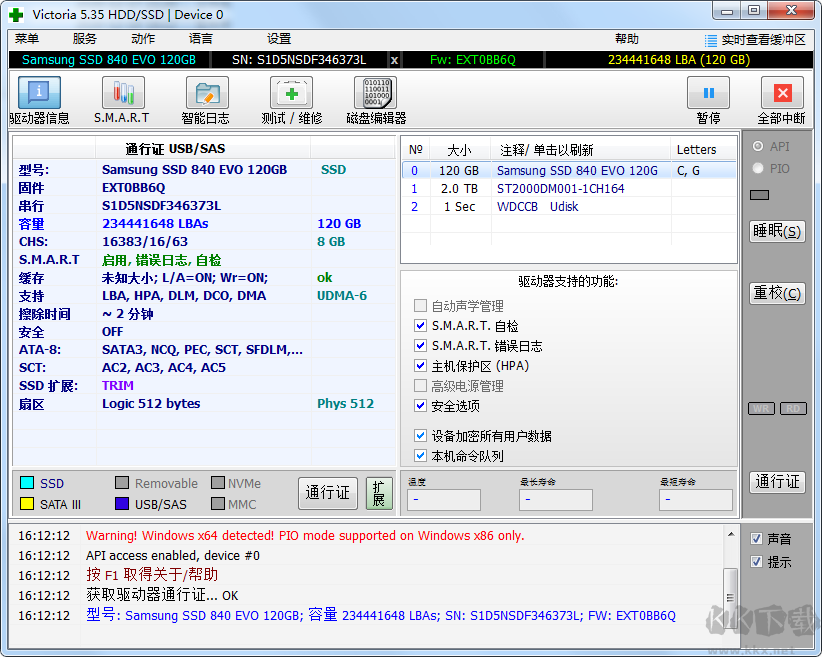Viewport: 822px width, 657px height.
Task: Disable the 声音 sound checkbox
Action: tap(757, 539)
